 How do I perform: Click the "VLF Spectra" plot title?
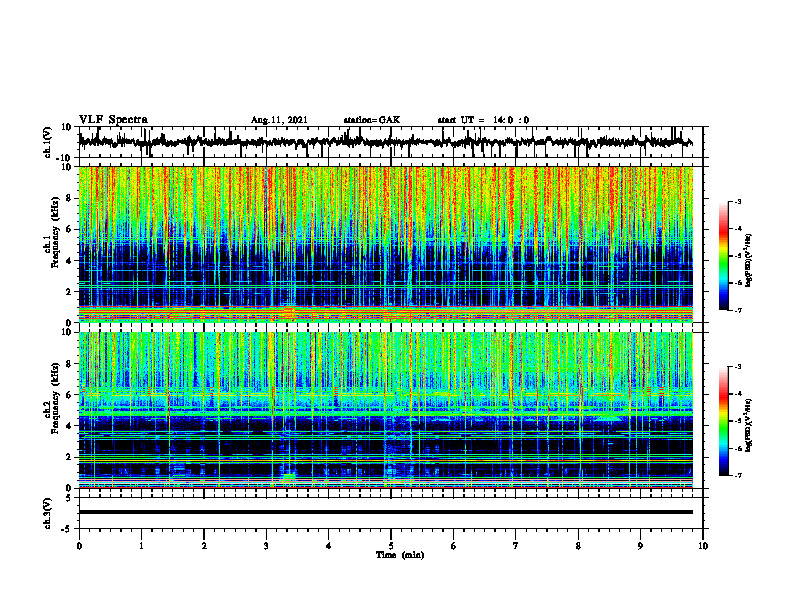113,120
